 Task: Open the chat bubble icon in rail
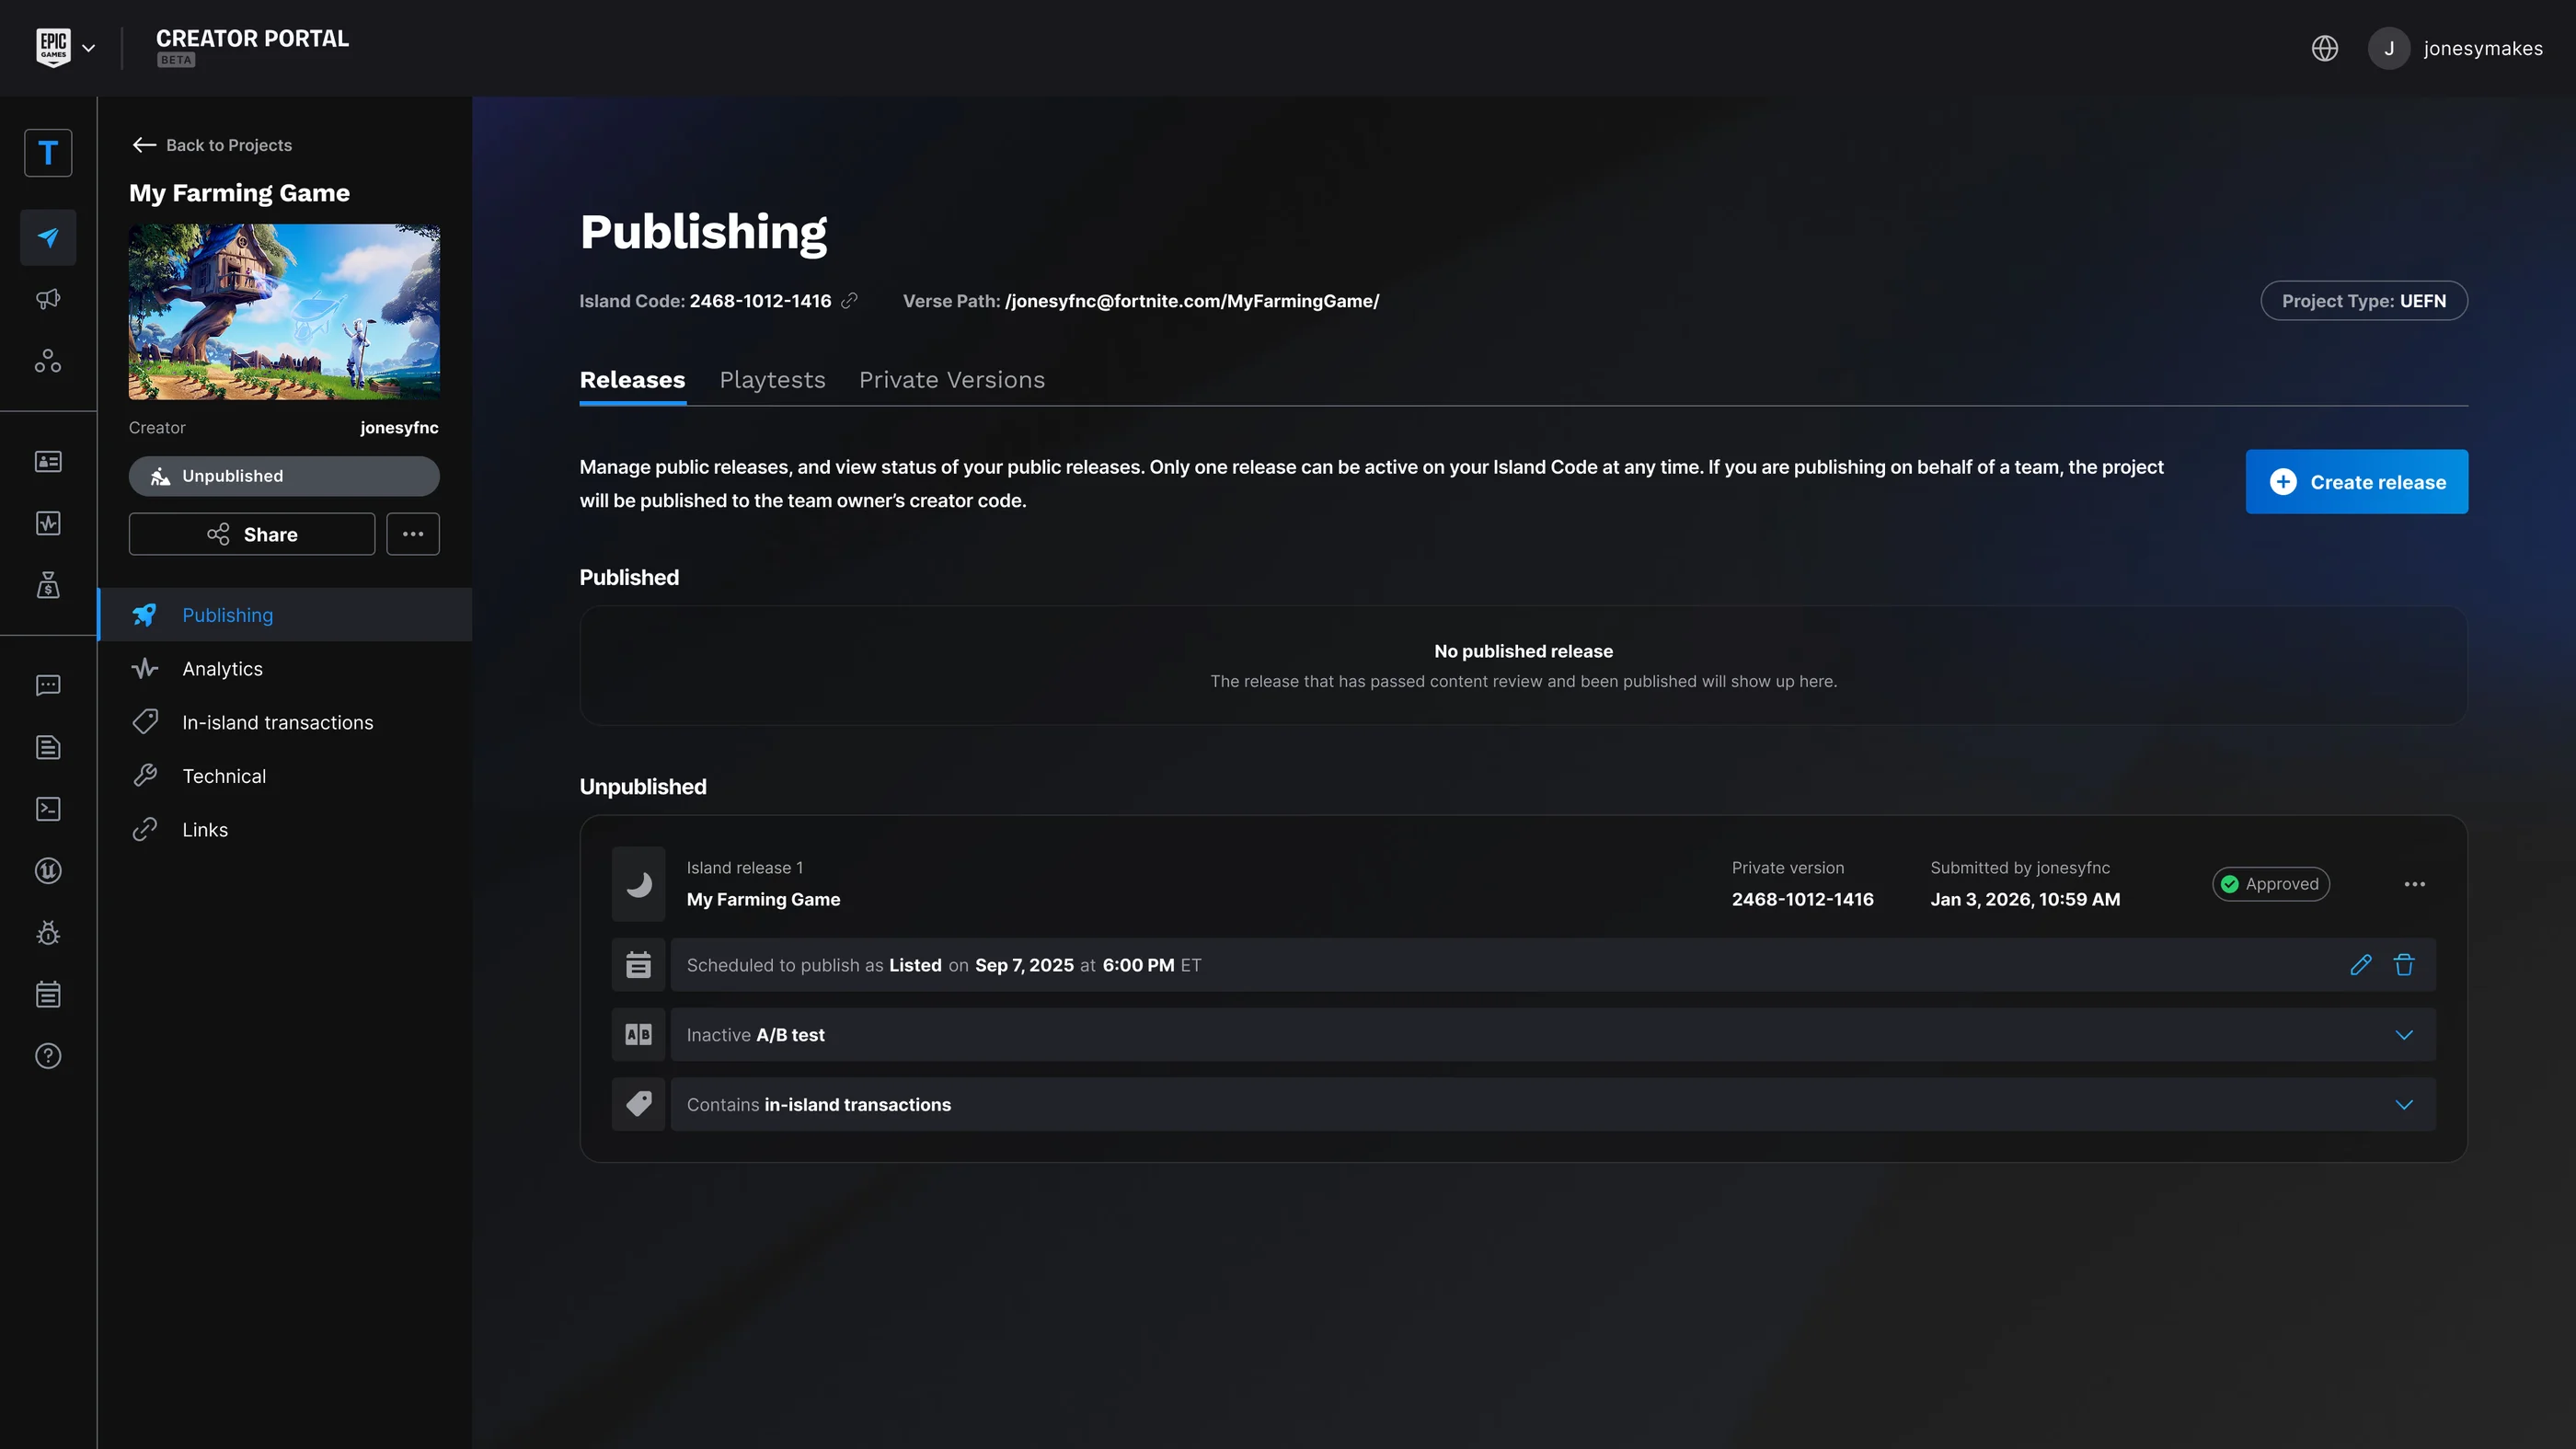point(48,685)
